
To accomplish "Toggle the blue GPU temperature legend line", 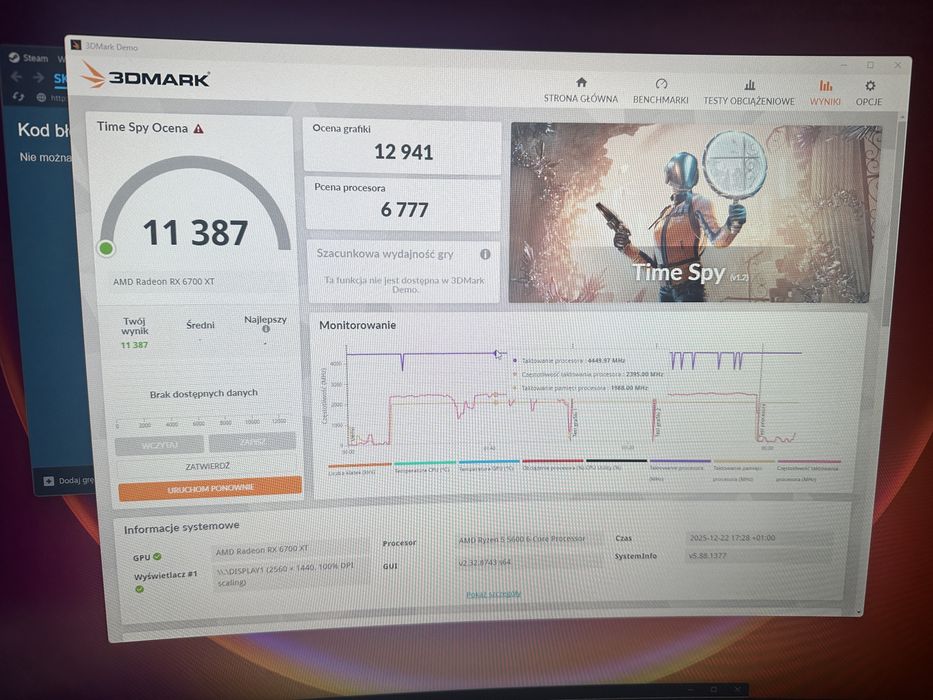I will click(489, 461).
